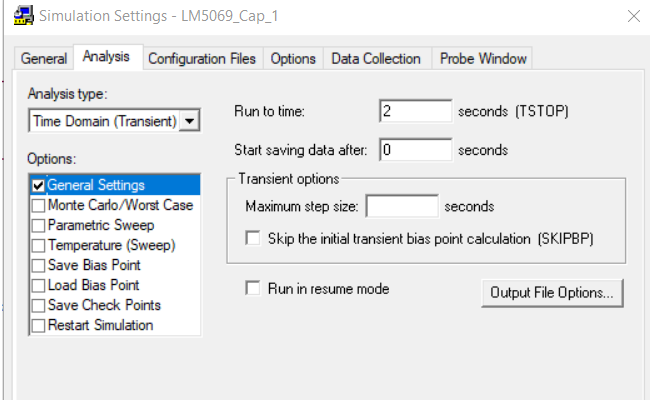Screen dimensions: 650x400
Task: Enable Skip initial transient bias point calculation
Action: coord(253,238)
